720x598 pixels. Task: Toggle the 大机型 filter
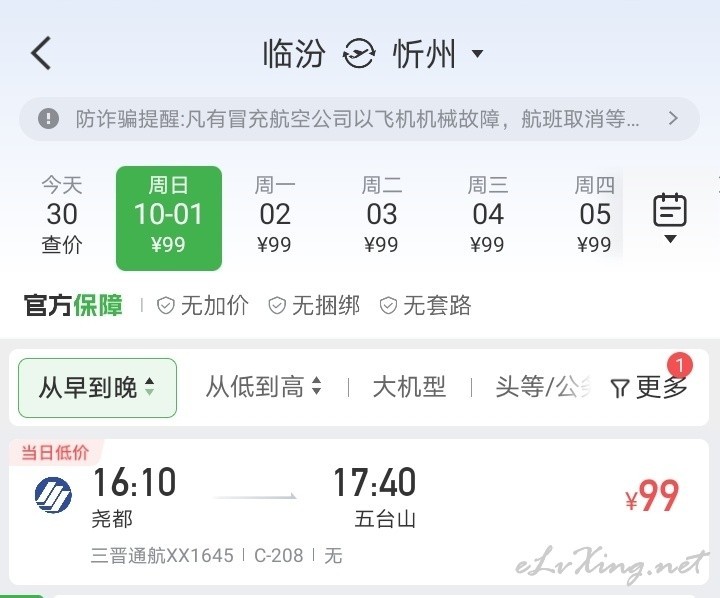coord(409,387)
